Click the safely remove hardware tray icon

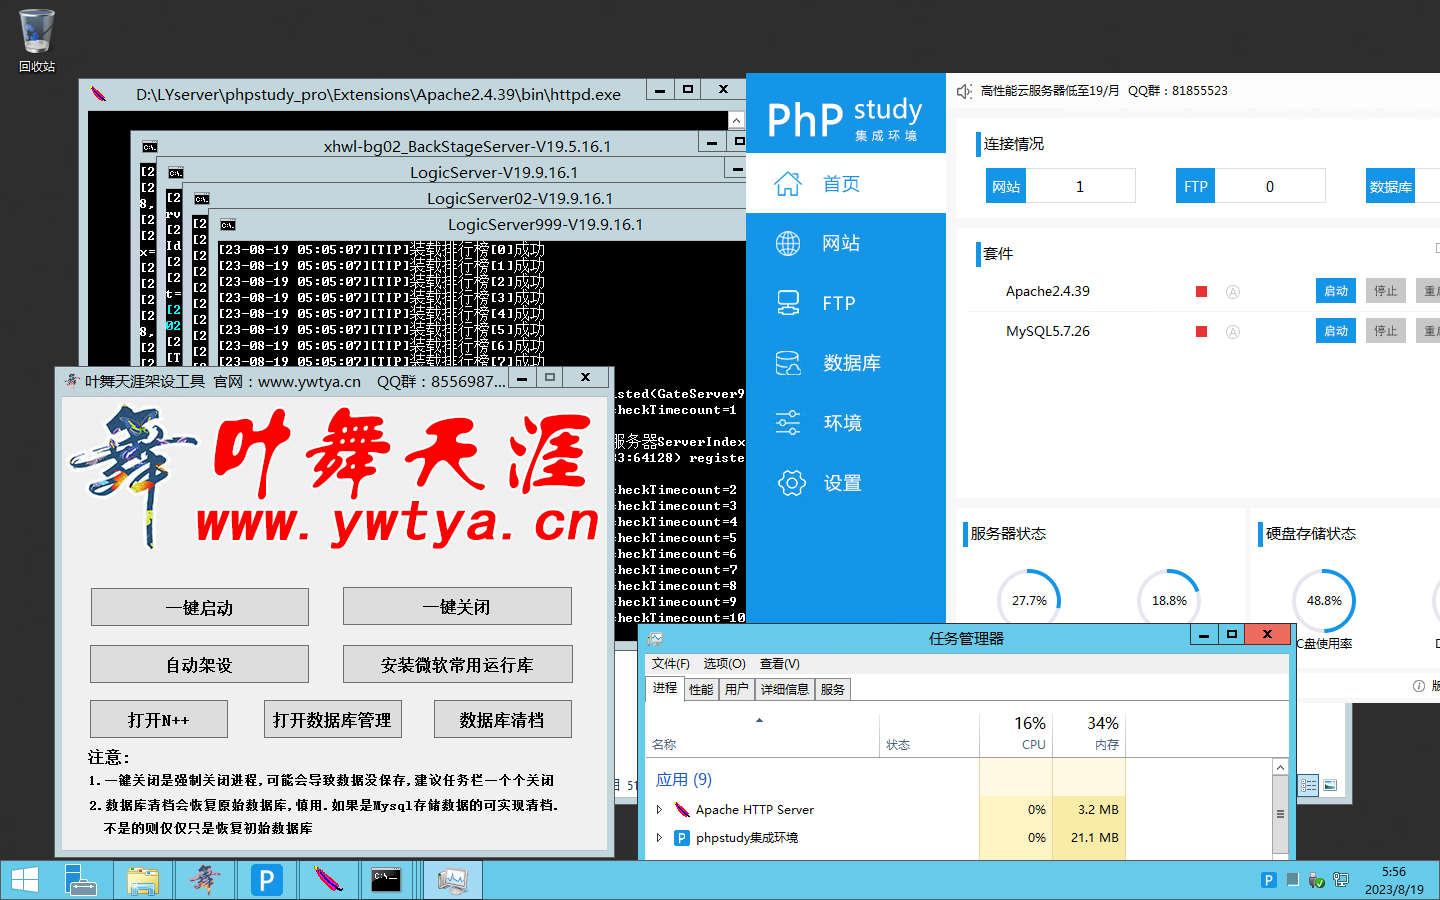point(1317,880)
